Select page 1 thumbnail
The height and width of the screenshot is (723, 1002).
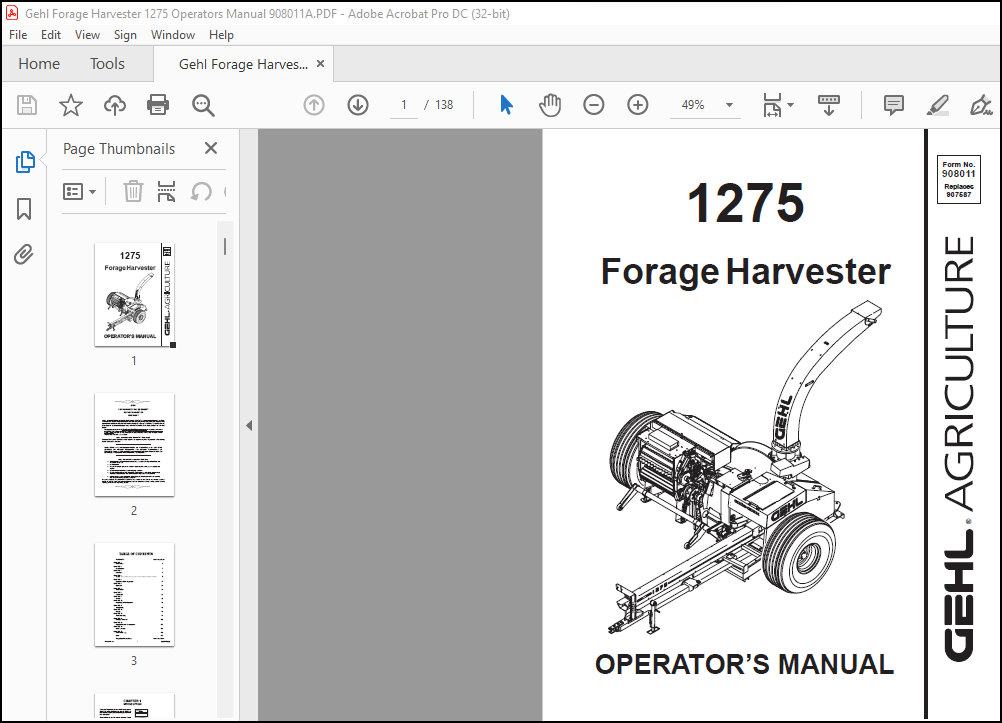(x=135, y=295)
